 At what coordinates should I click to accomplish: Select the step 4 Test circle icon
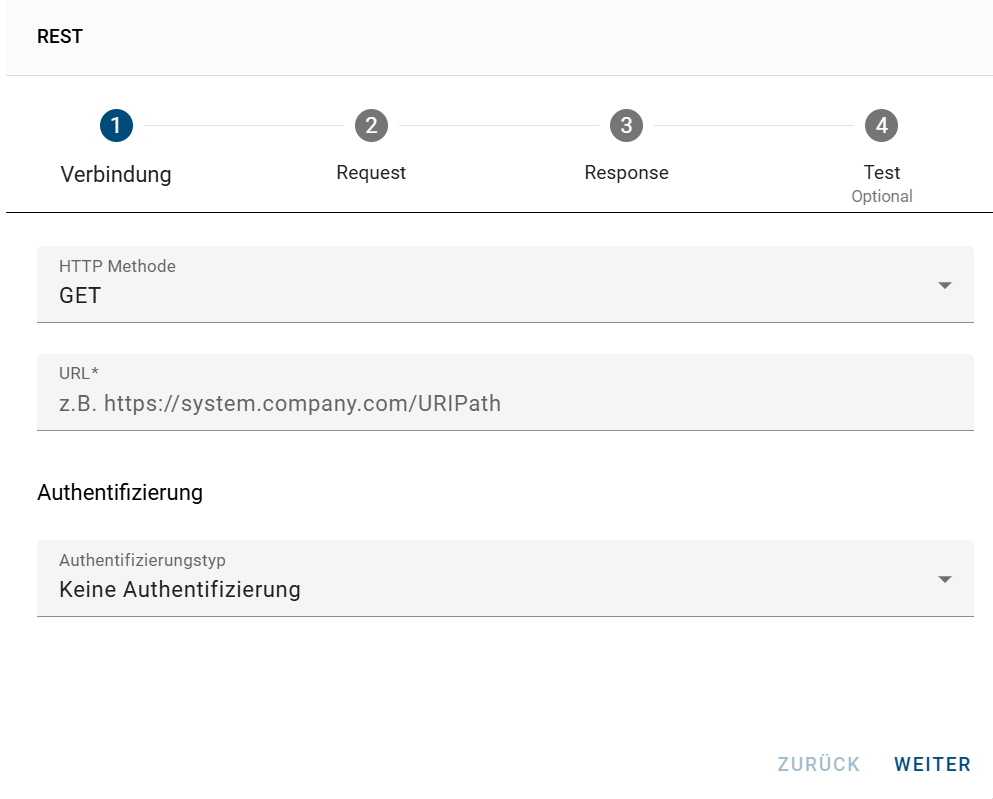tap(881, 125)
